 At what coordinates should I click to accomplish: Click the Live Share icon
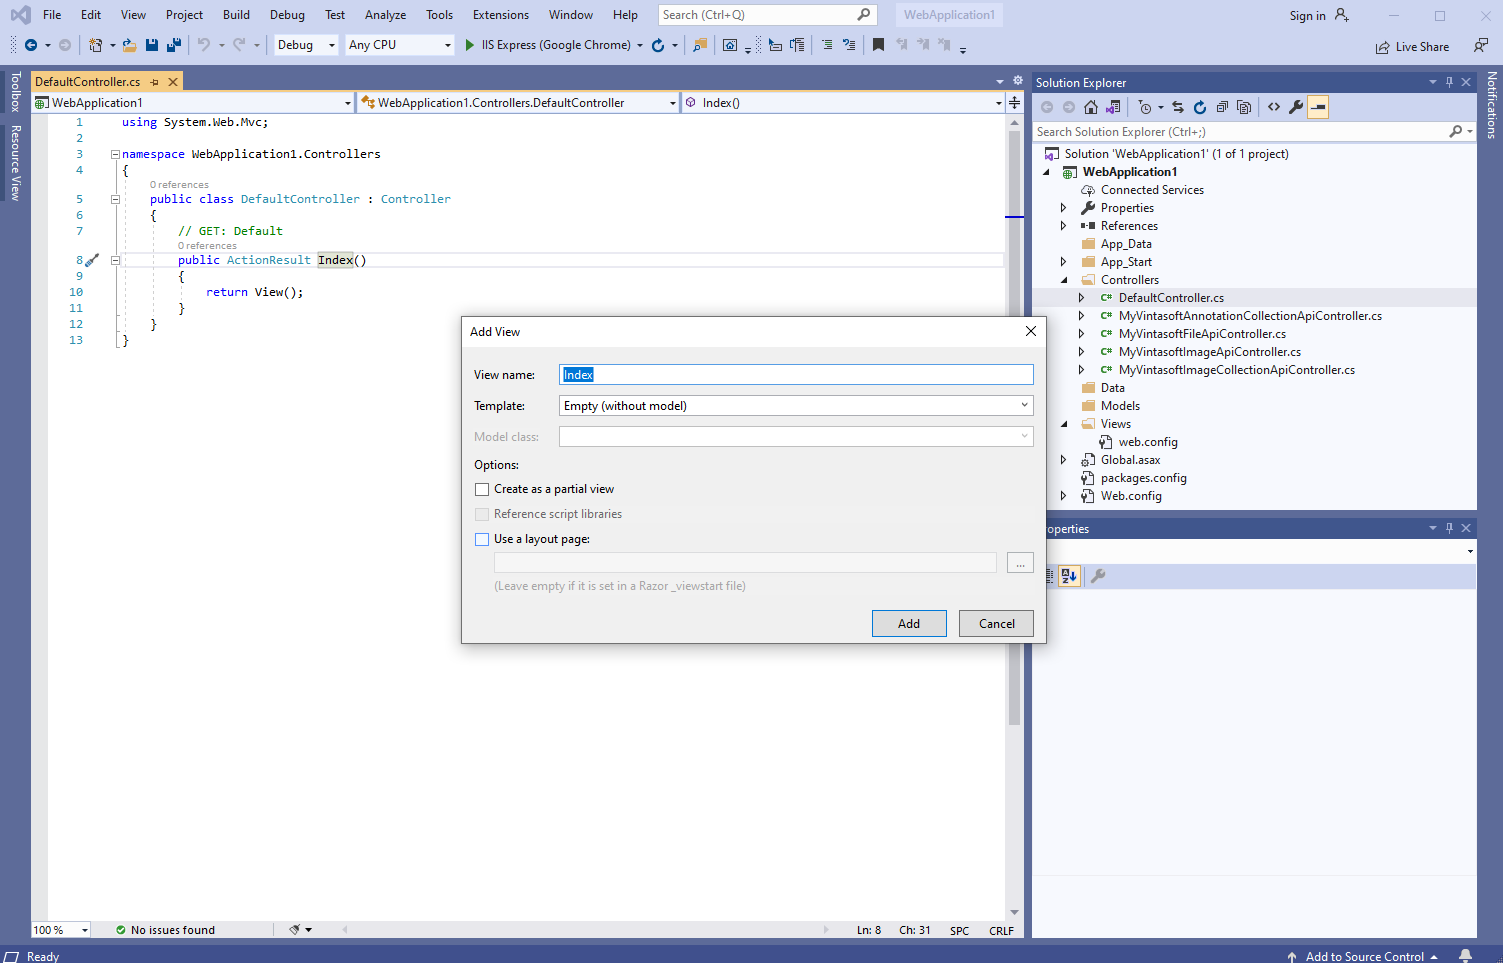[x=1382, y=47]
